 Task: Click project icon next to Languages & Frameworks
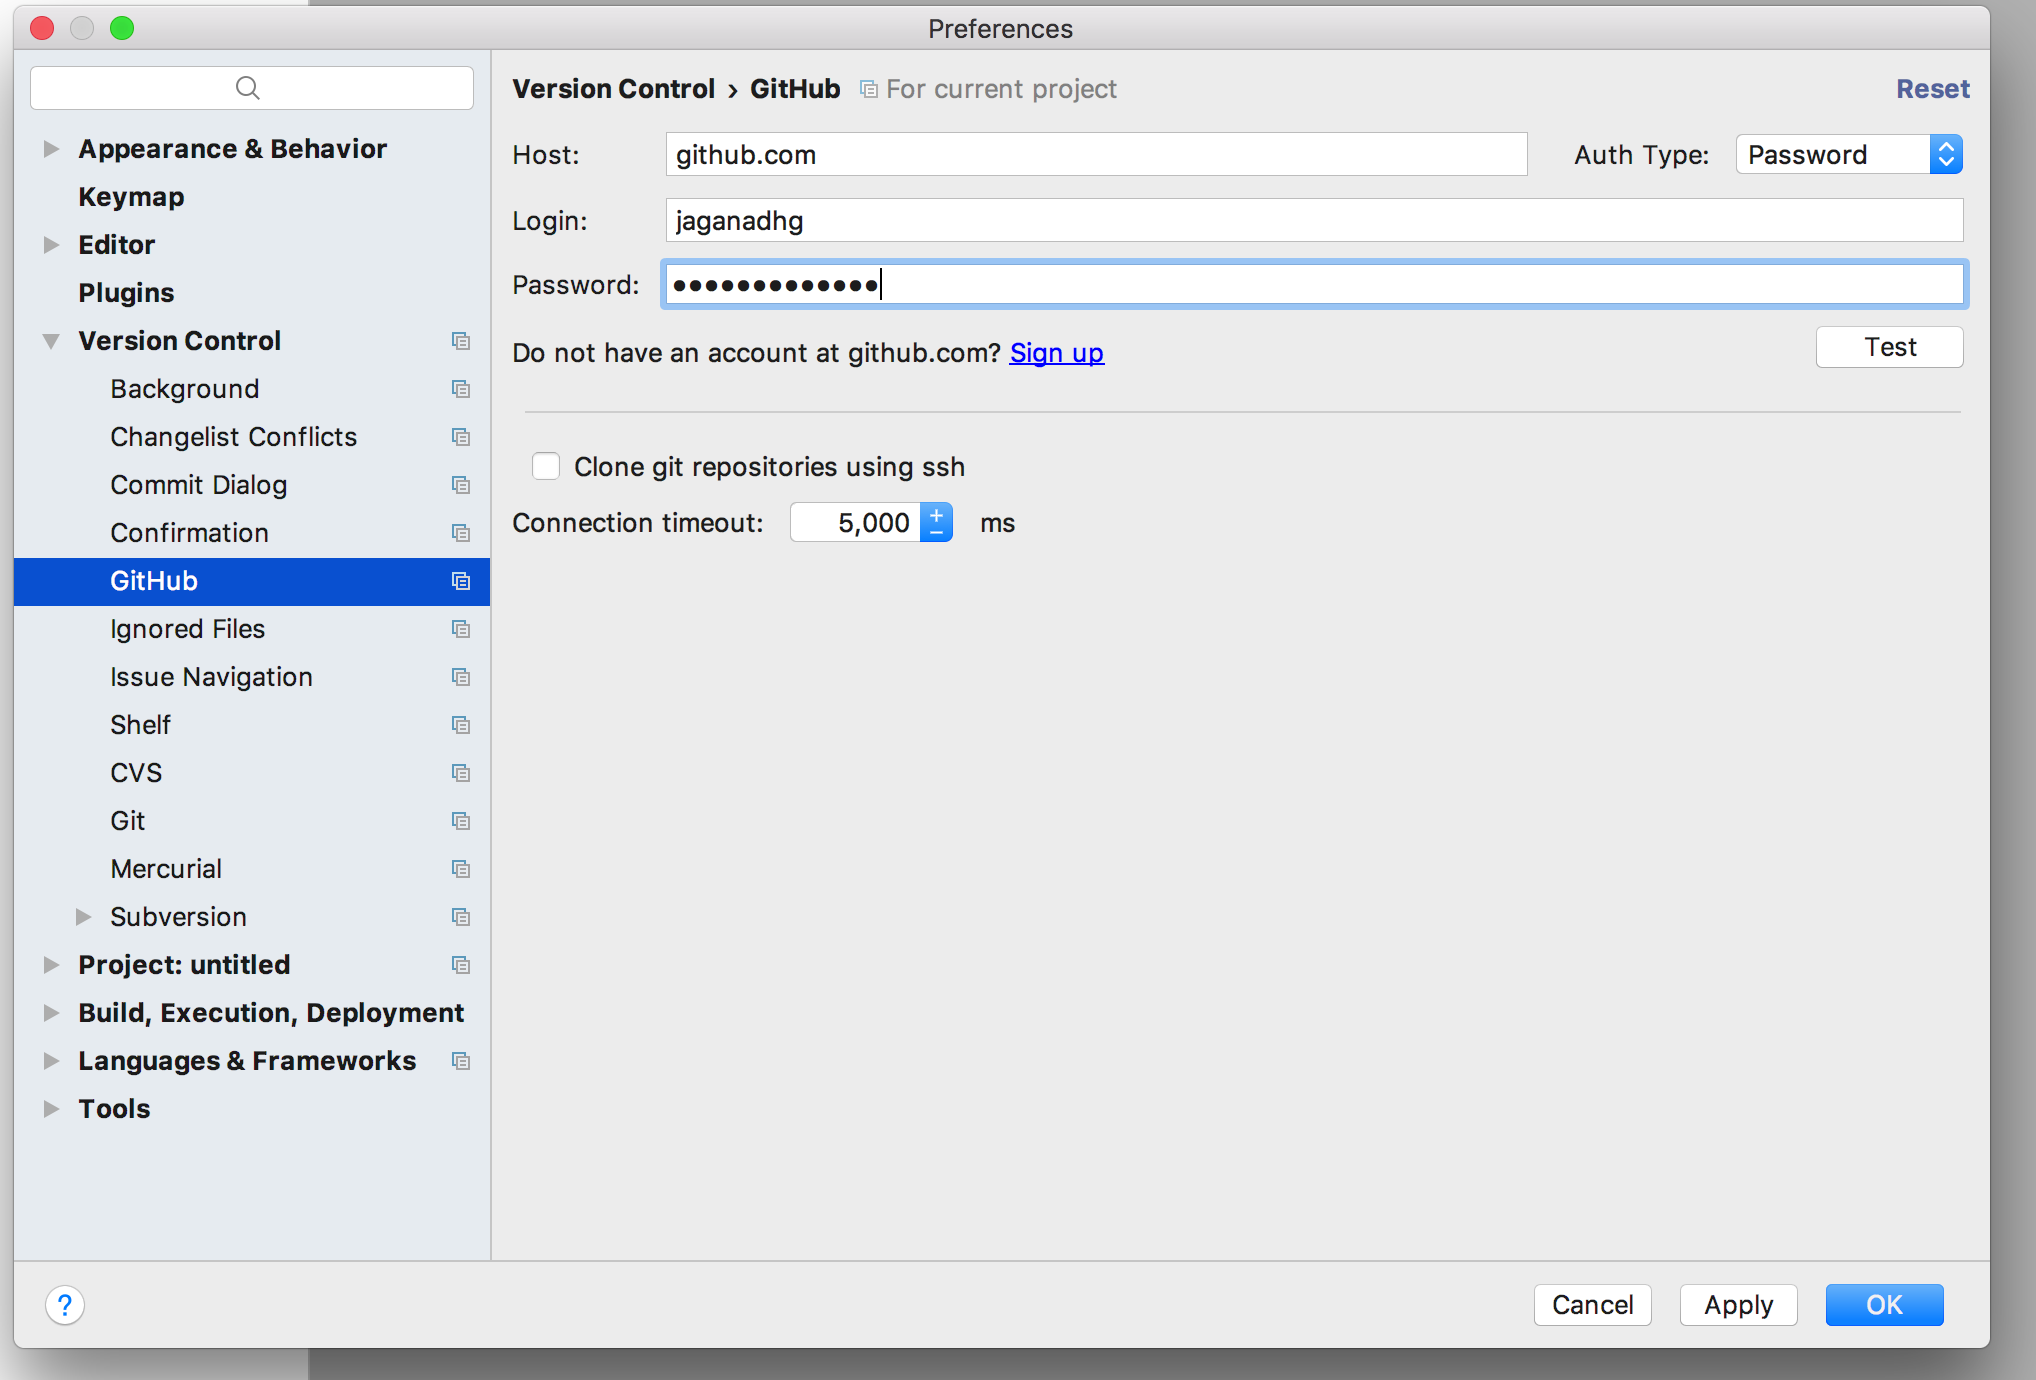point(461,1061)
